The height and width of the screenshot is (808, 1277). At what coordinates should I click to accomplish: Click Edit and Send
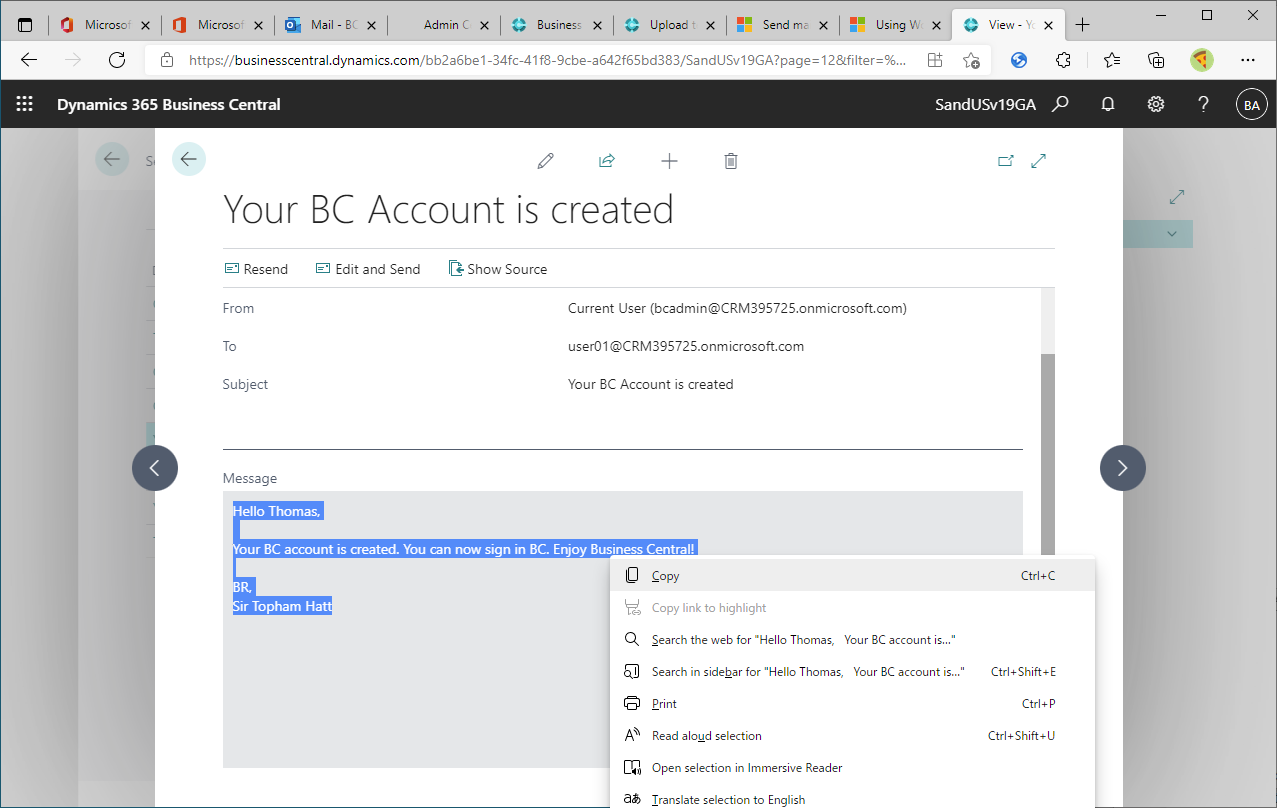[x=368, y=268]
